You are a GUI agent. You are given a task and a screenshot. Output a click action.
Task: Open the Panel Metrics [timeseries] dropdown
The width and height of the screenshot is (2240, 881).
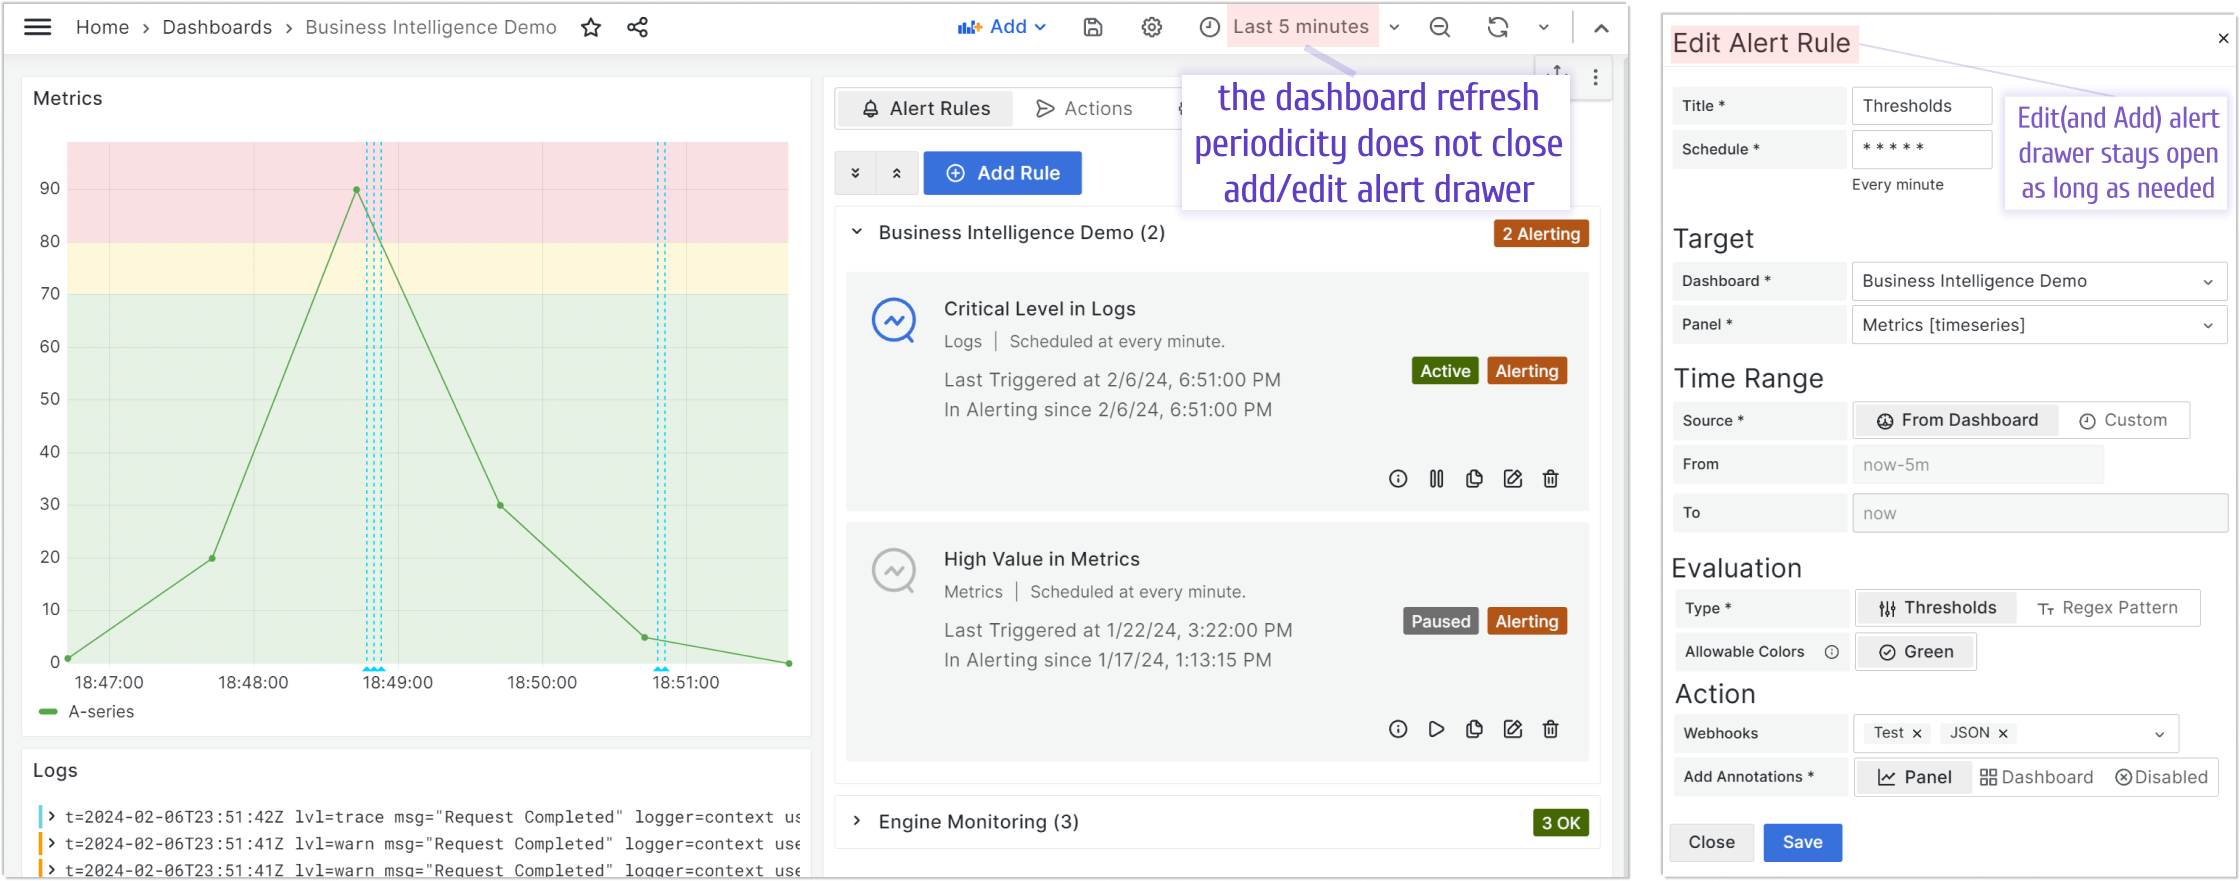pyautogui.click(x=2039, y=325)
